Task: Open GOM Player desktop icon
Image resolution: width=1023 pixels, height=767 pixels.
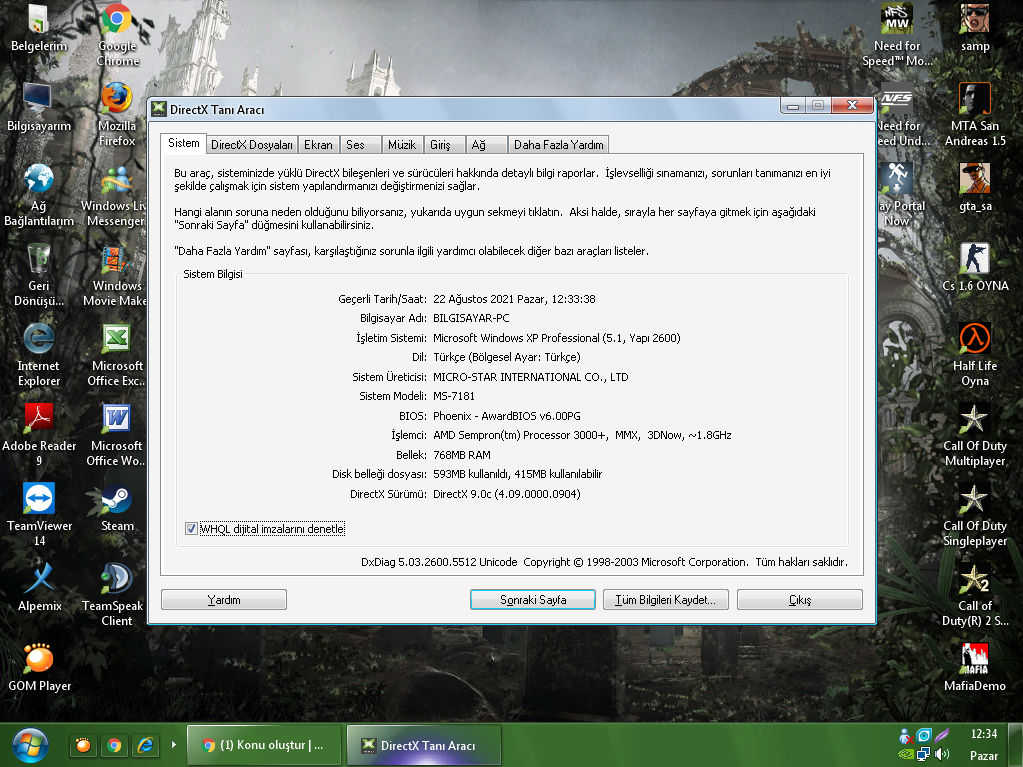Action: click(x=38, y=668)
